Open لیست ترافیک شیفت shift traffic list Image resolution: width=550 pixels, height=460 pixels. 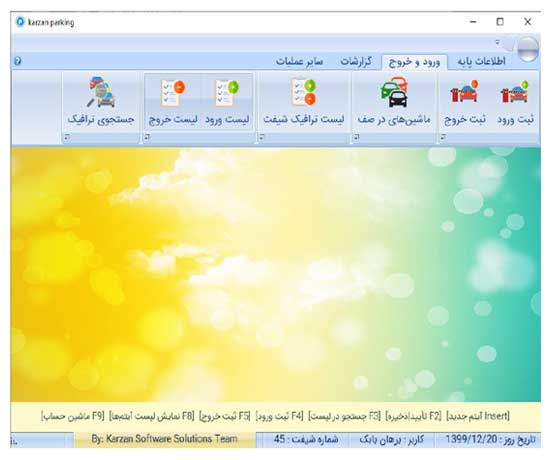point(303,102)
